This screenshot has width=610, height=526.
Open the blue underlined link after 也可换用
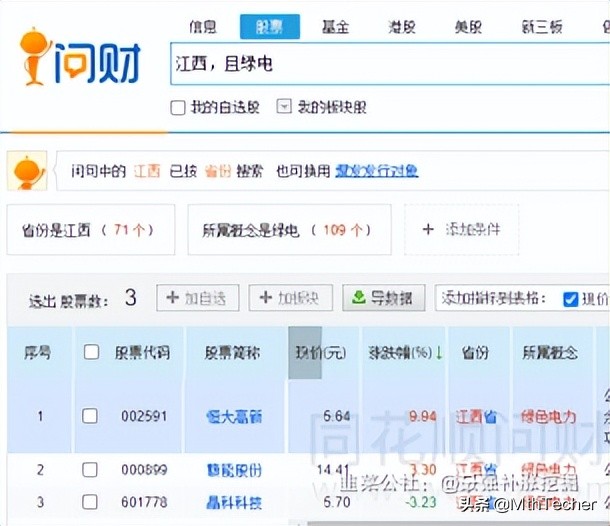(x=377, y=171)
